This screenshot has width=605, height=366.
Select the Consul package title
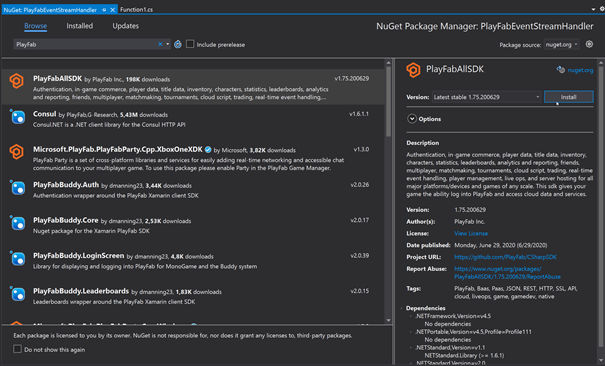[x=44, y=114]
